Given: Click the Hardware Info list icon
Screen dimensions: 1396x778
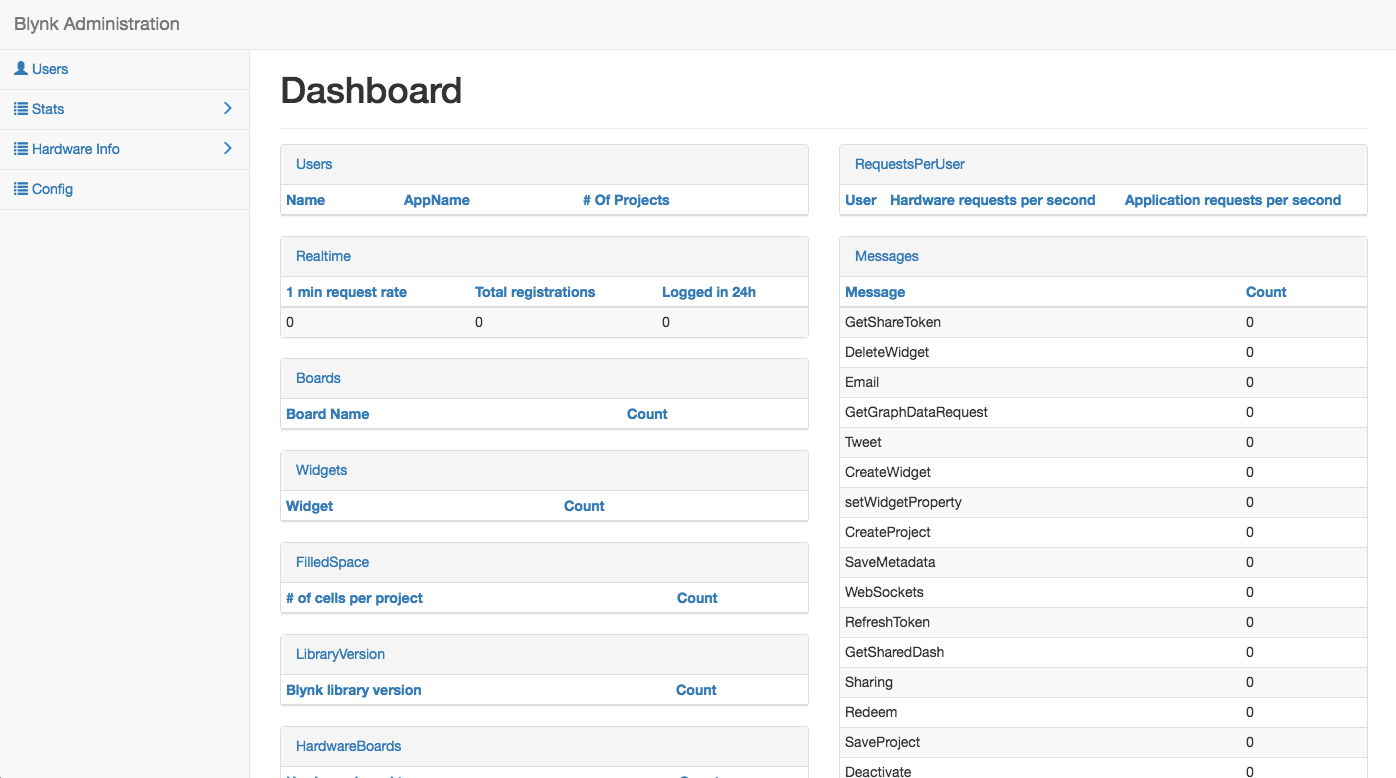Looking at the screenshot, I should [21, 149].
